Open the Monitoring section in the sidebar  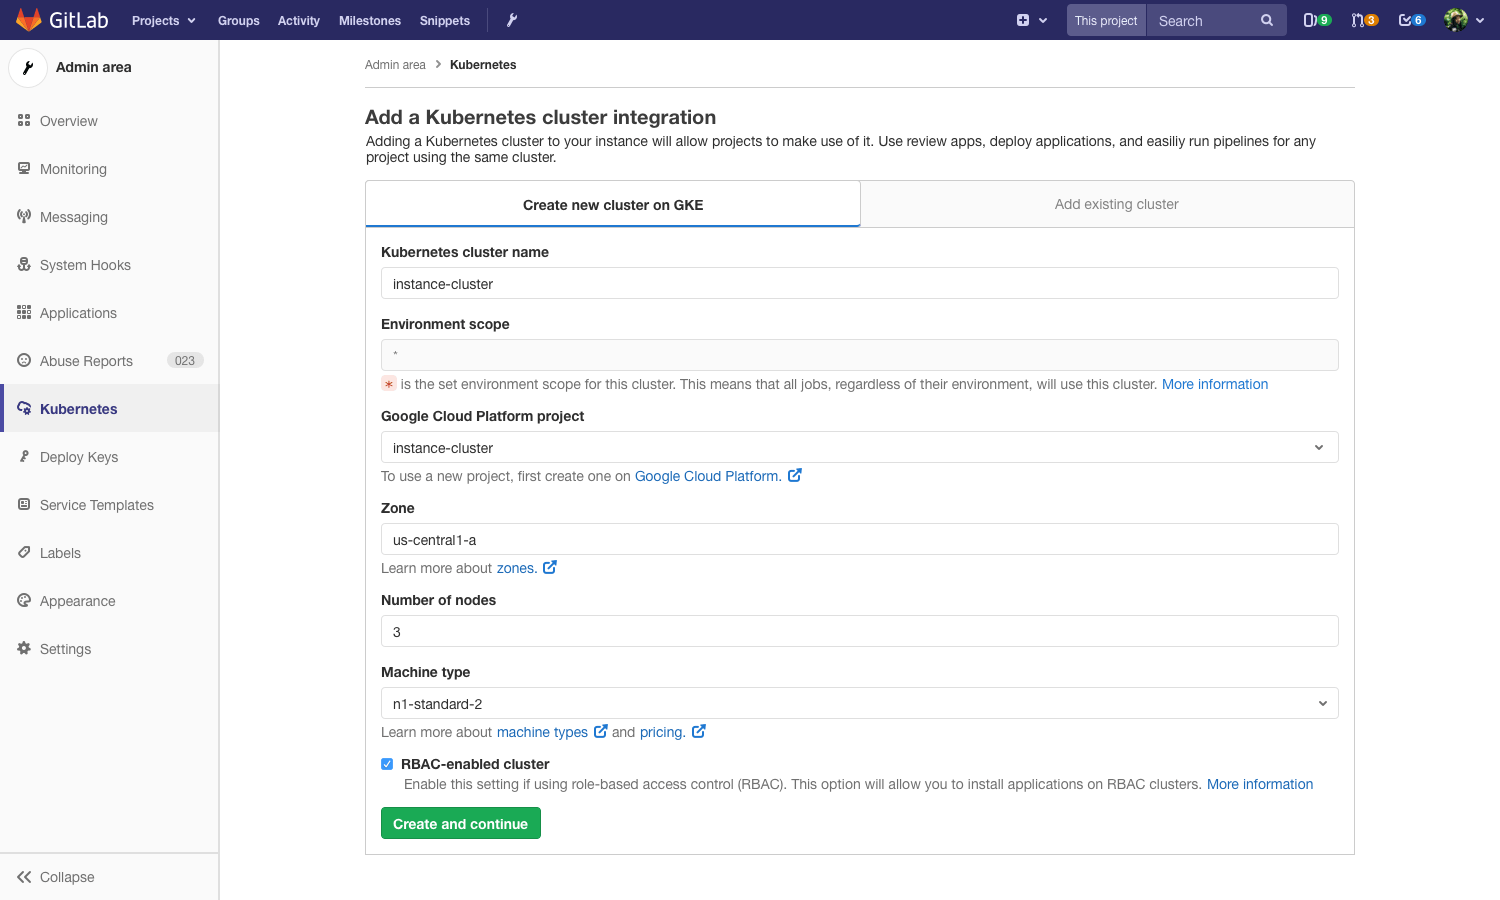pyautogui.click(x=73, y=168)
